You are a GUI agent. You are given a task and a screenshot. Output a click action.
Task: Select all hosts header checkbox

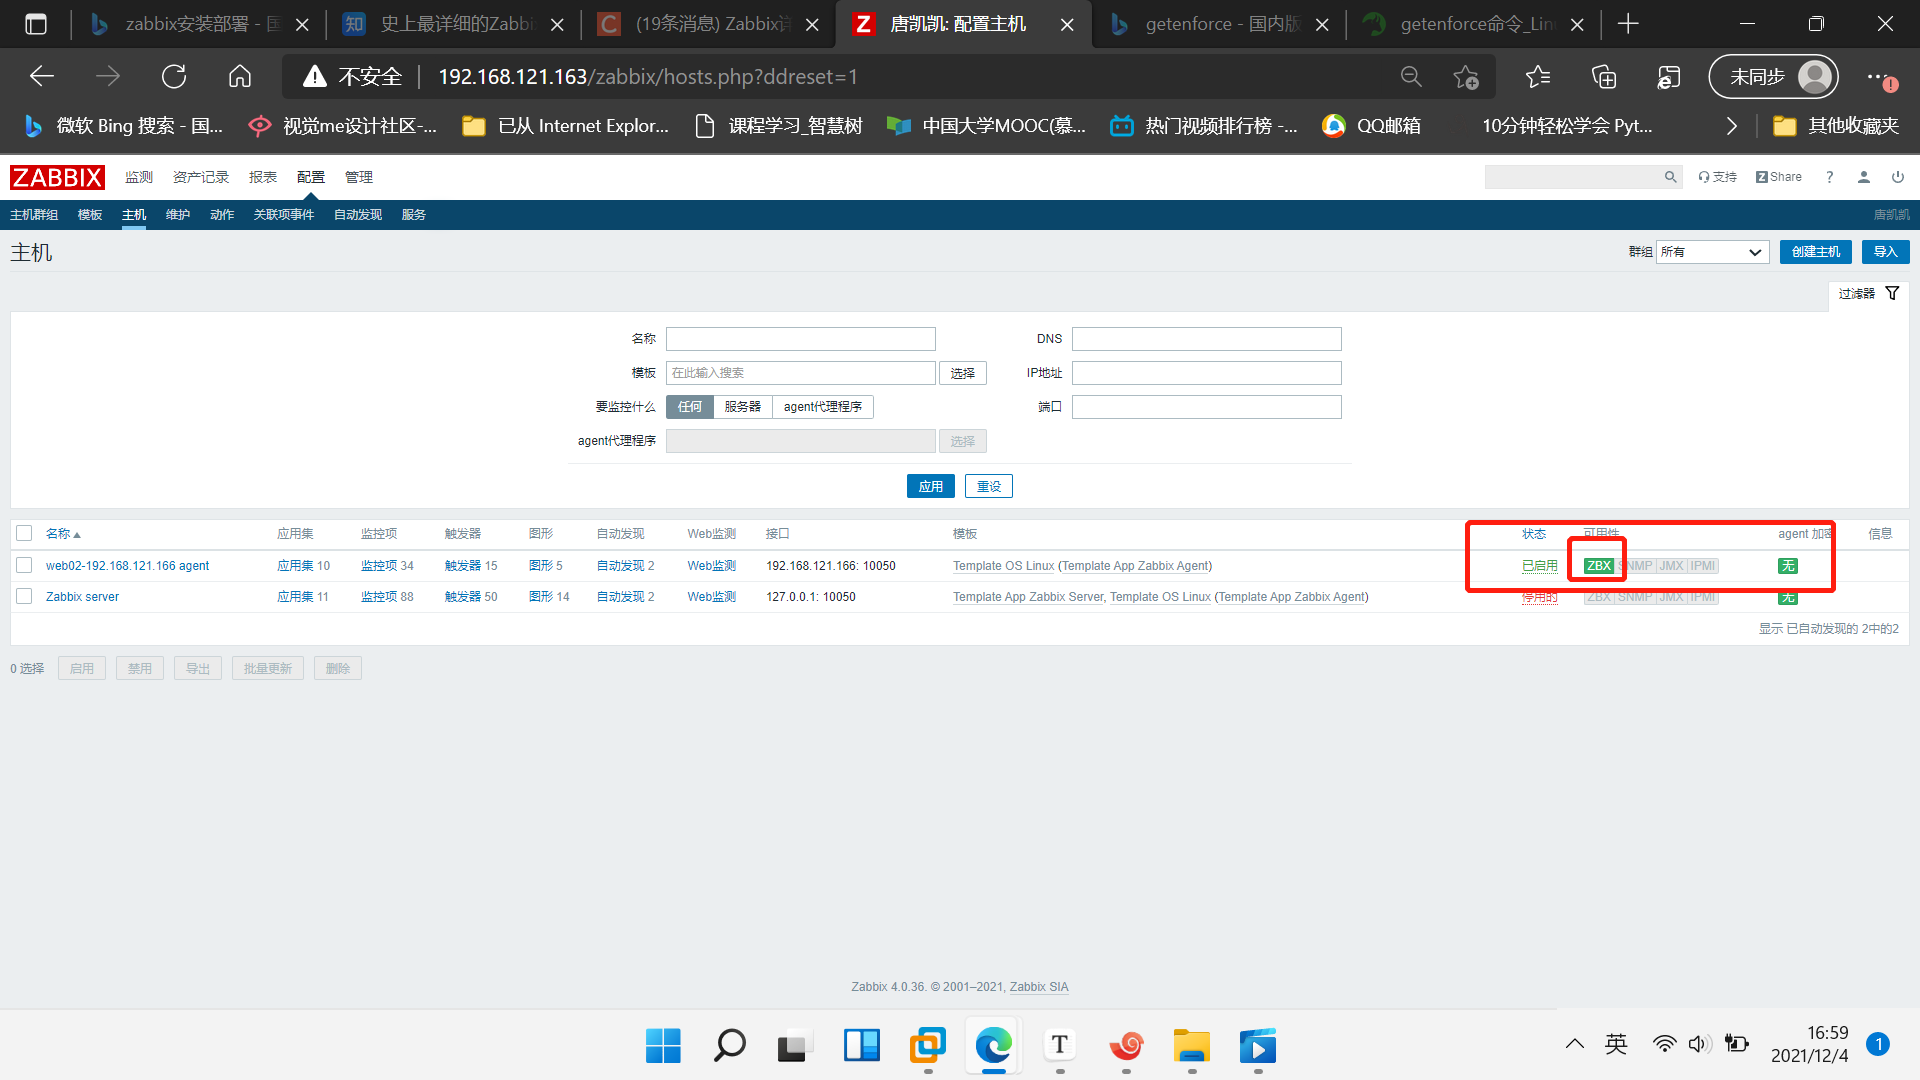[x=24, y=534]
